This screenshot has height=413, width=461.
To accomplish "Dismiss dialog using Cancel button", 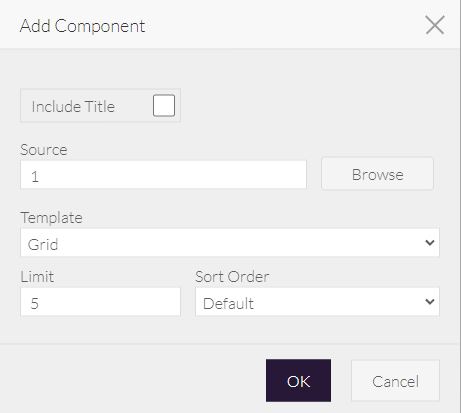I will 395,380.
